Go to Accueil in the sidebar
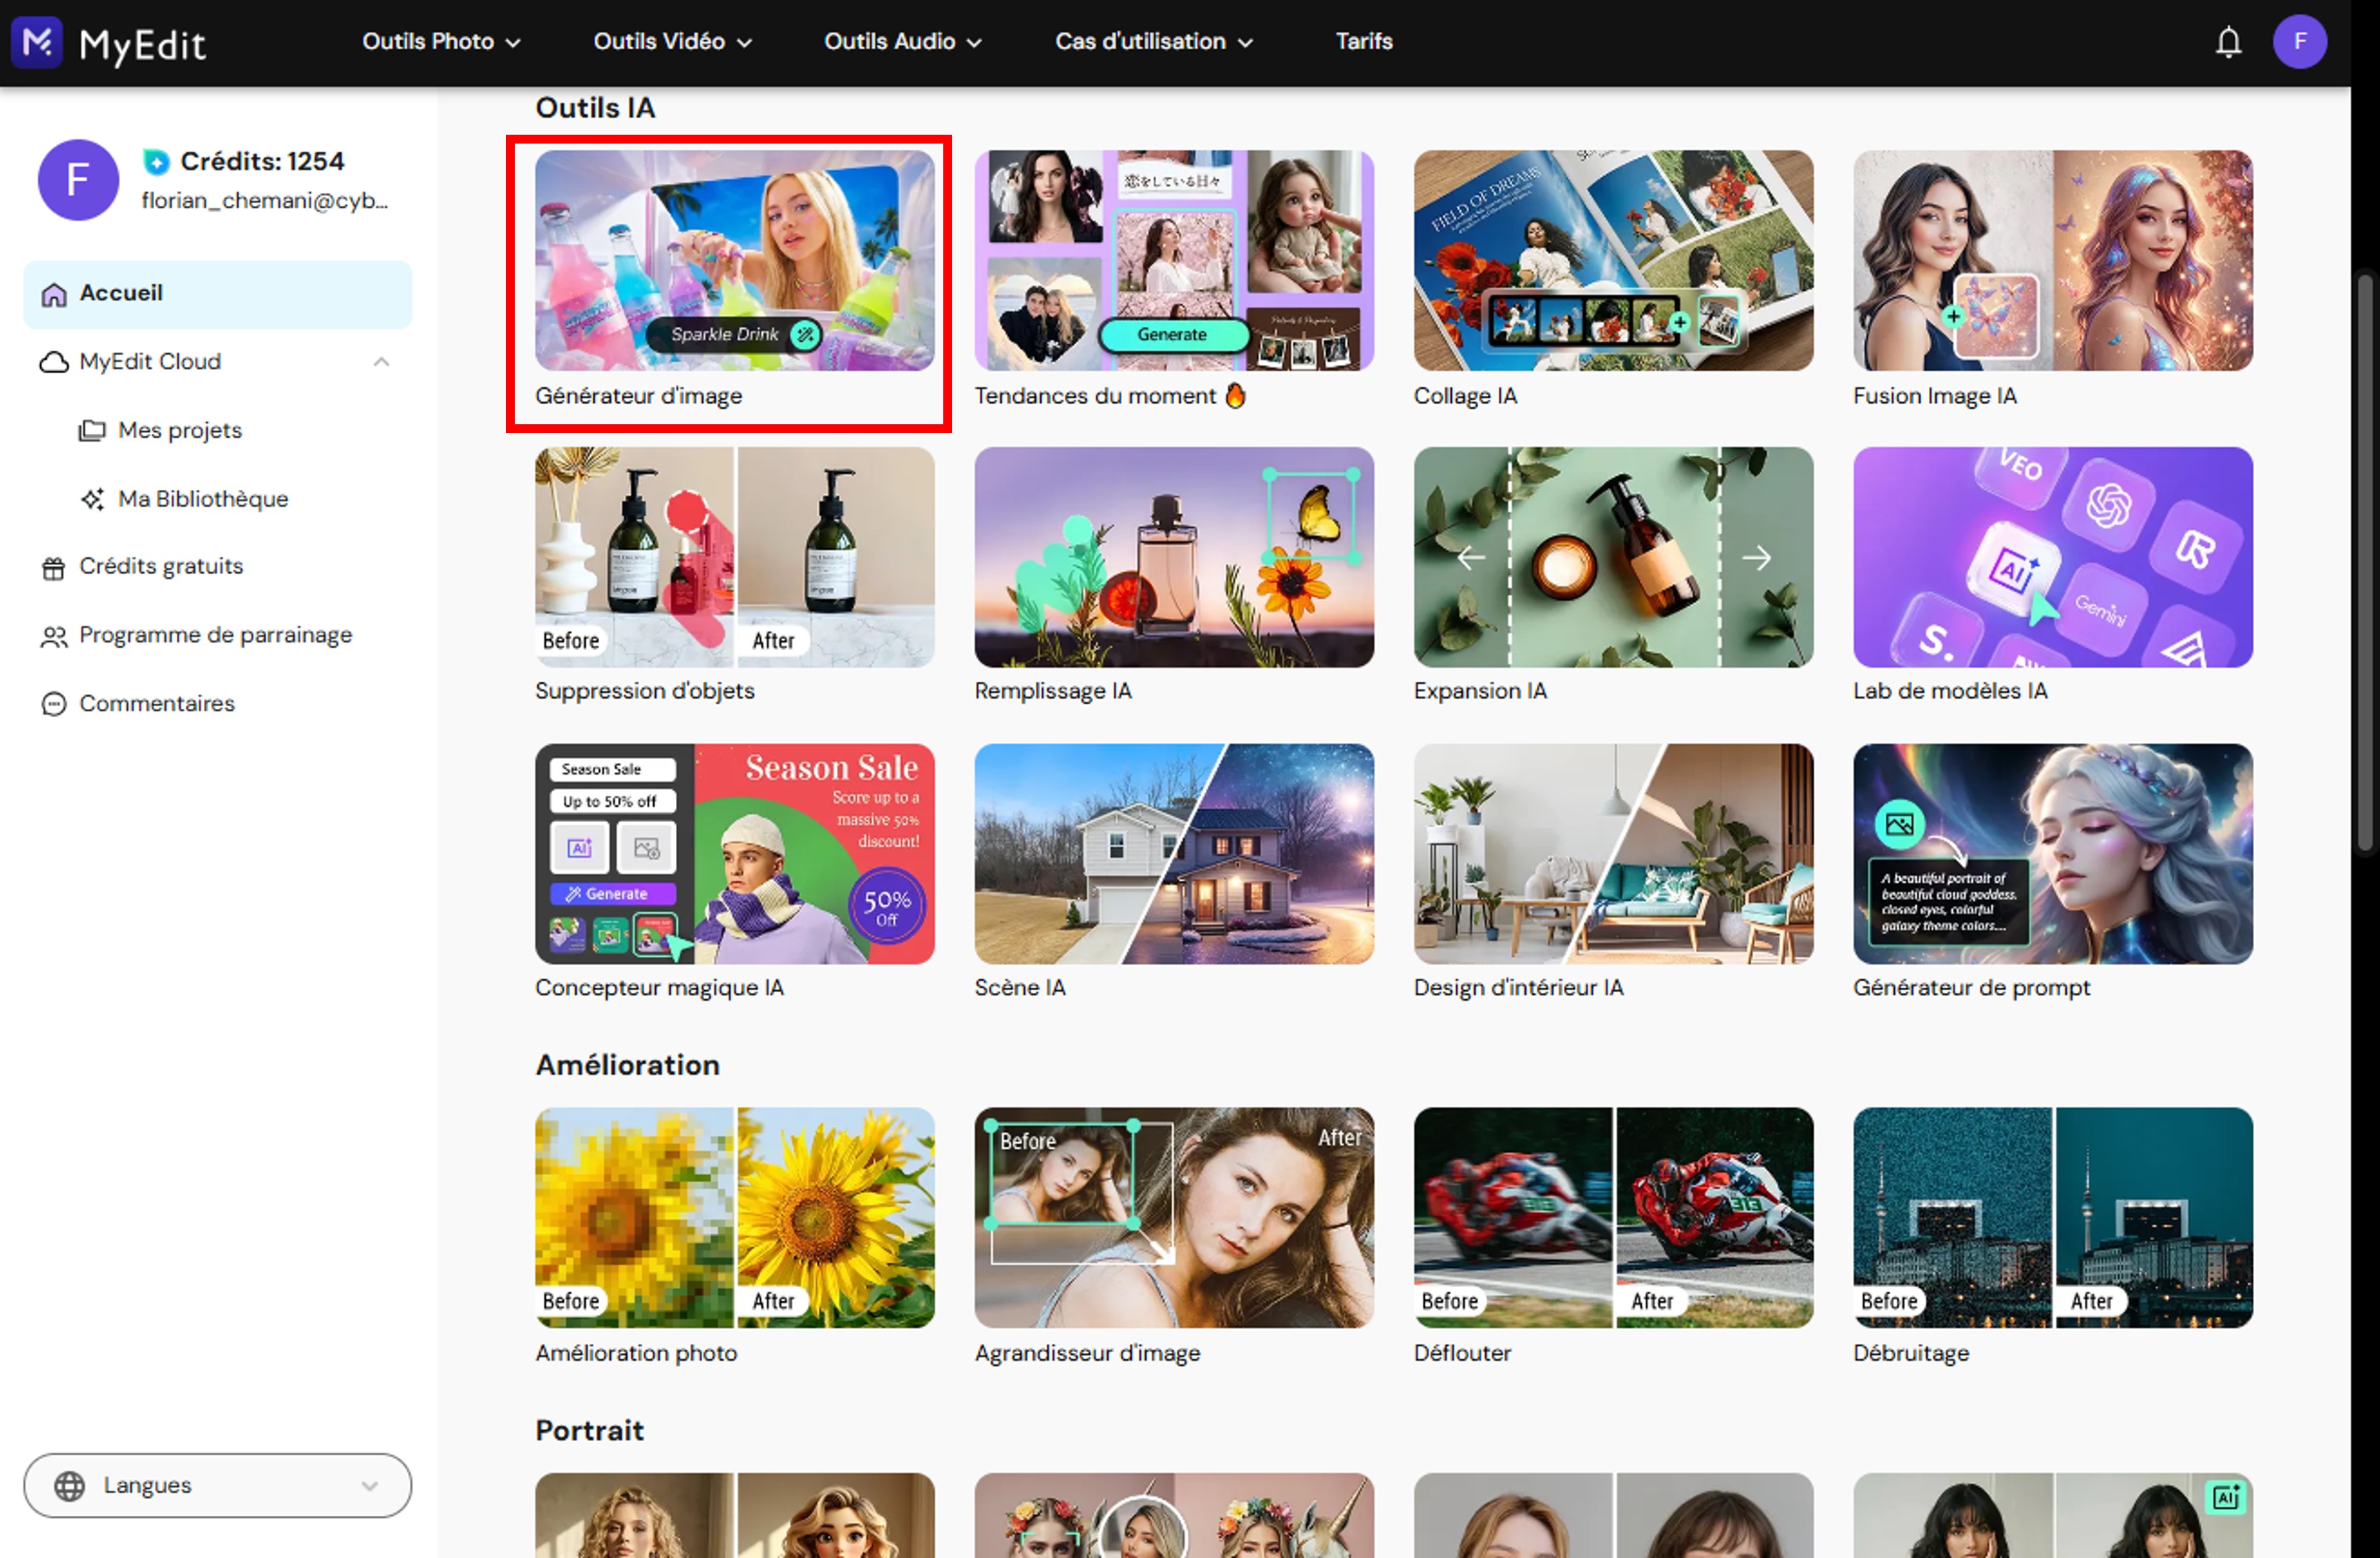The width and height of the screenshot is (2380, 1558). [217, 294]
